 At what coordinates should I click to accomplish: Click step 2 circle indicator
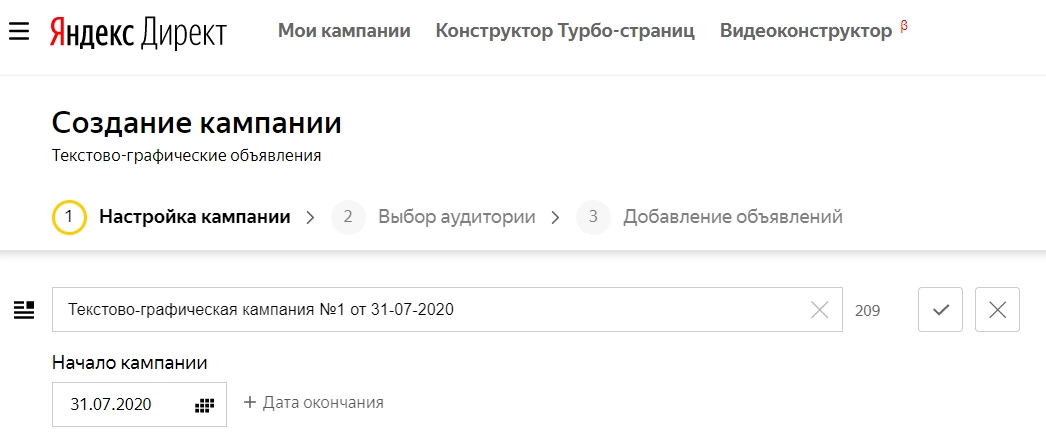tap(348, 217)
